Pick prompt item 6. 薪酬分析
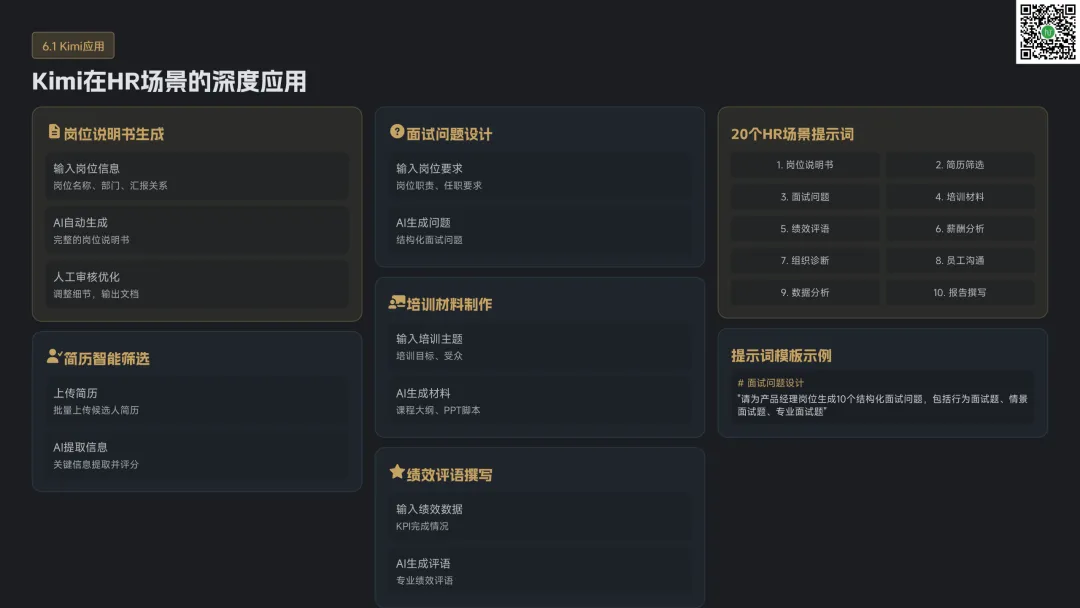1080x608 pixels. tap(960, 229)
